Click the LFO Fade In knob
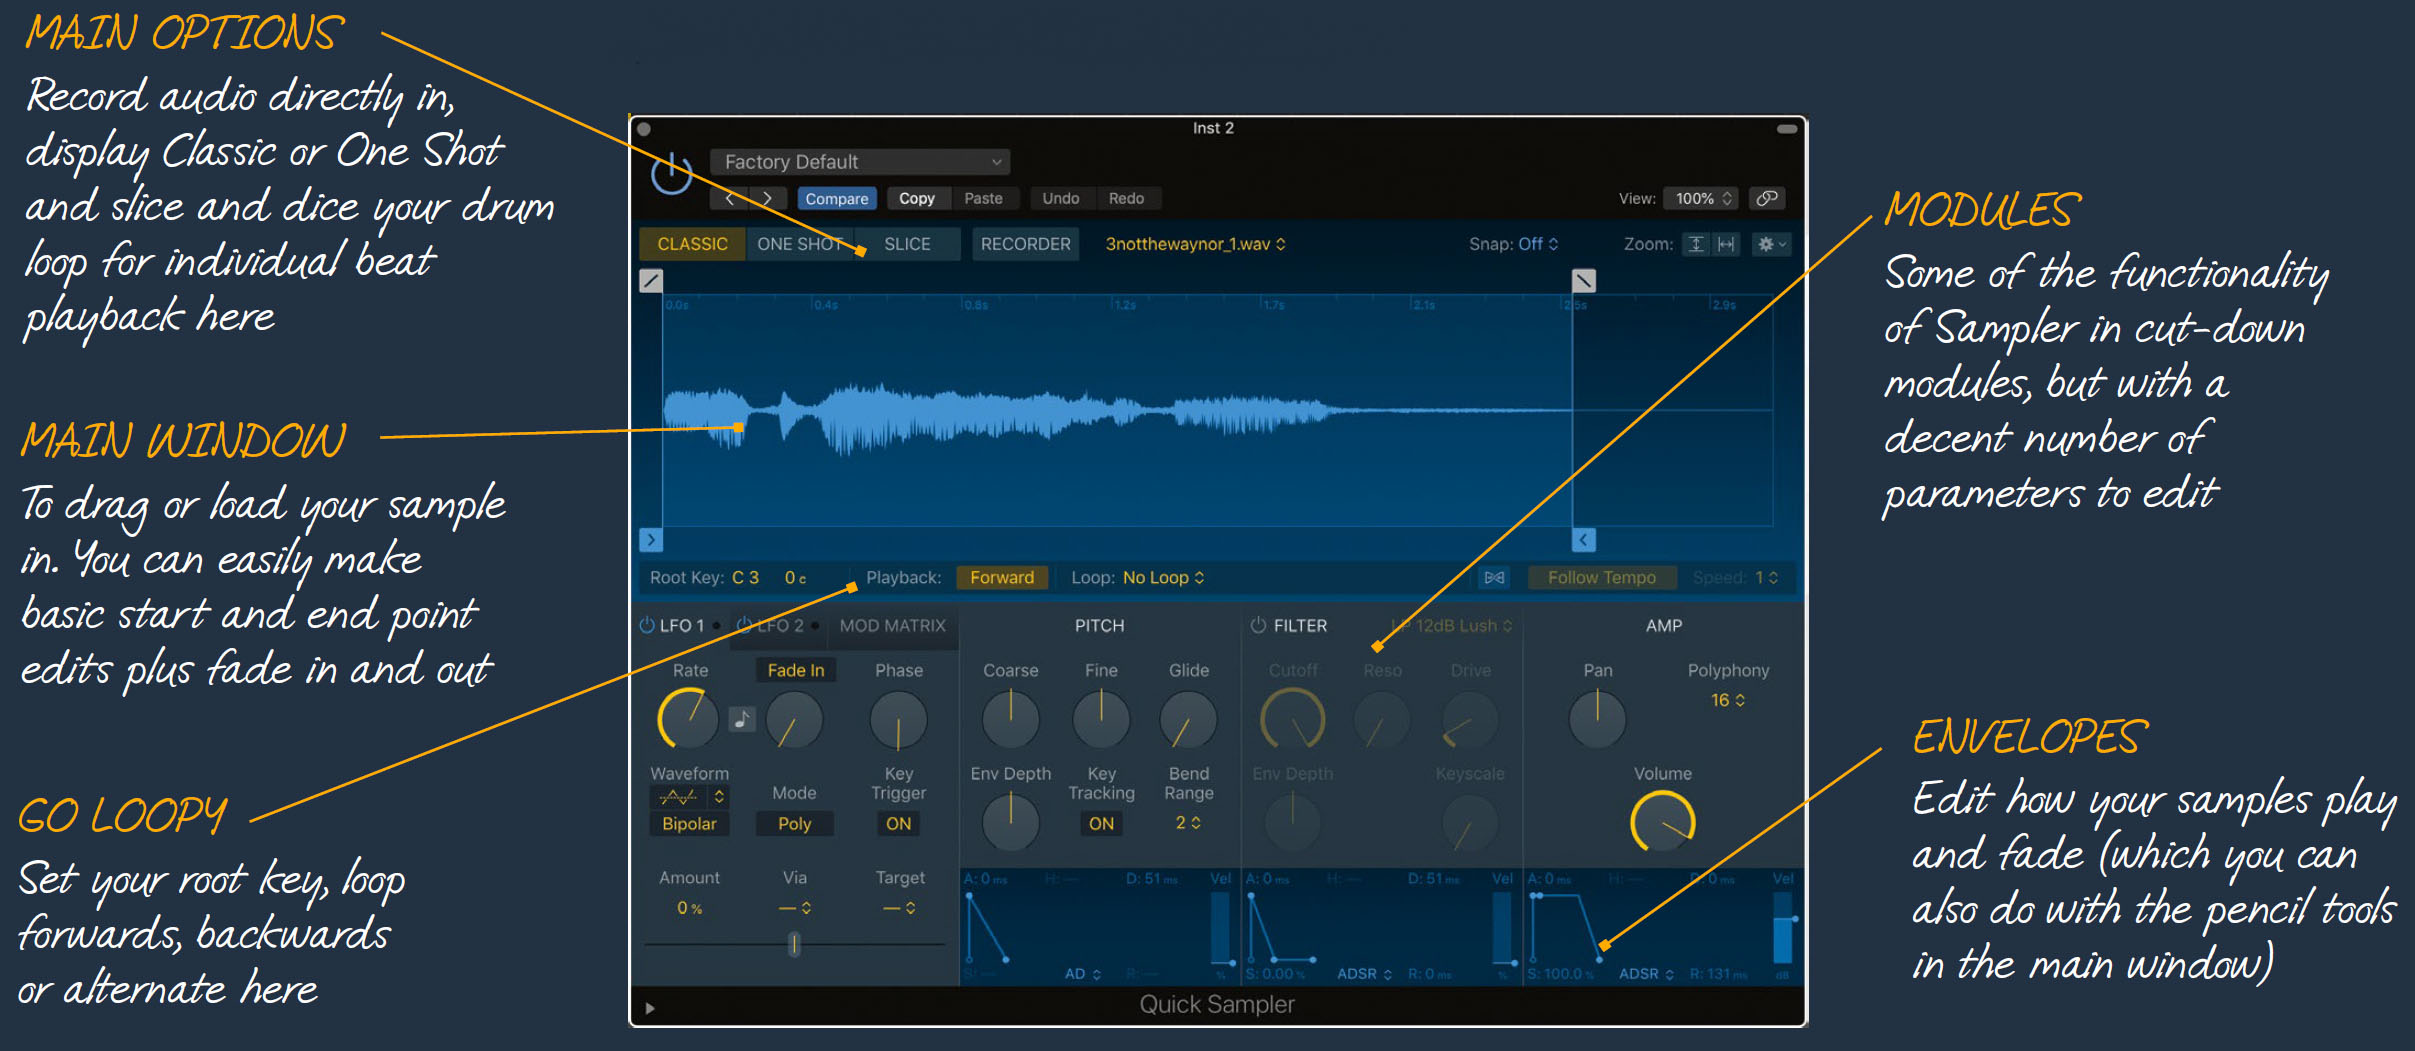This screenshot has height=1051, width=2415. click(794, 719)
